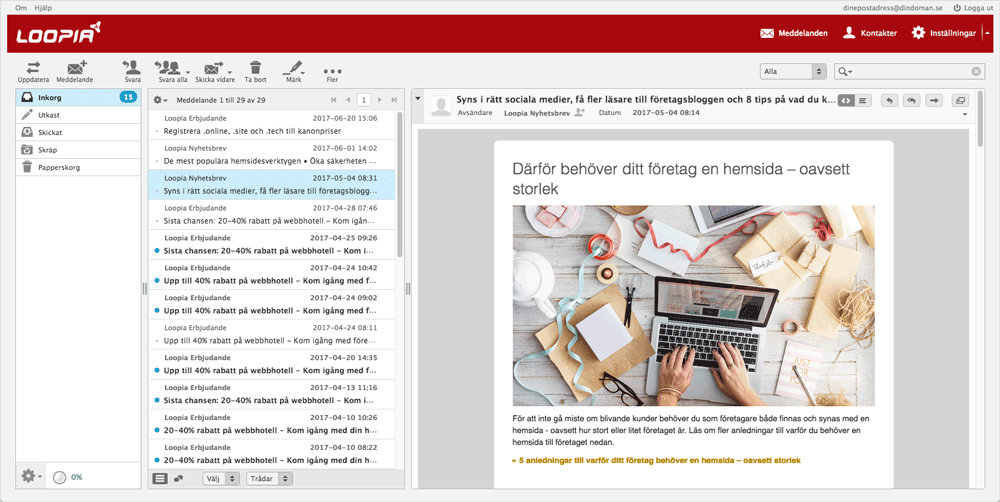Click the sender avatar placeholder
1000x502 pixels.
[x=441, y=106]
